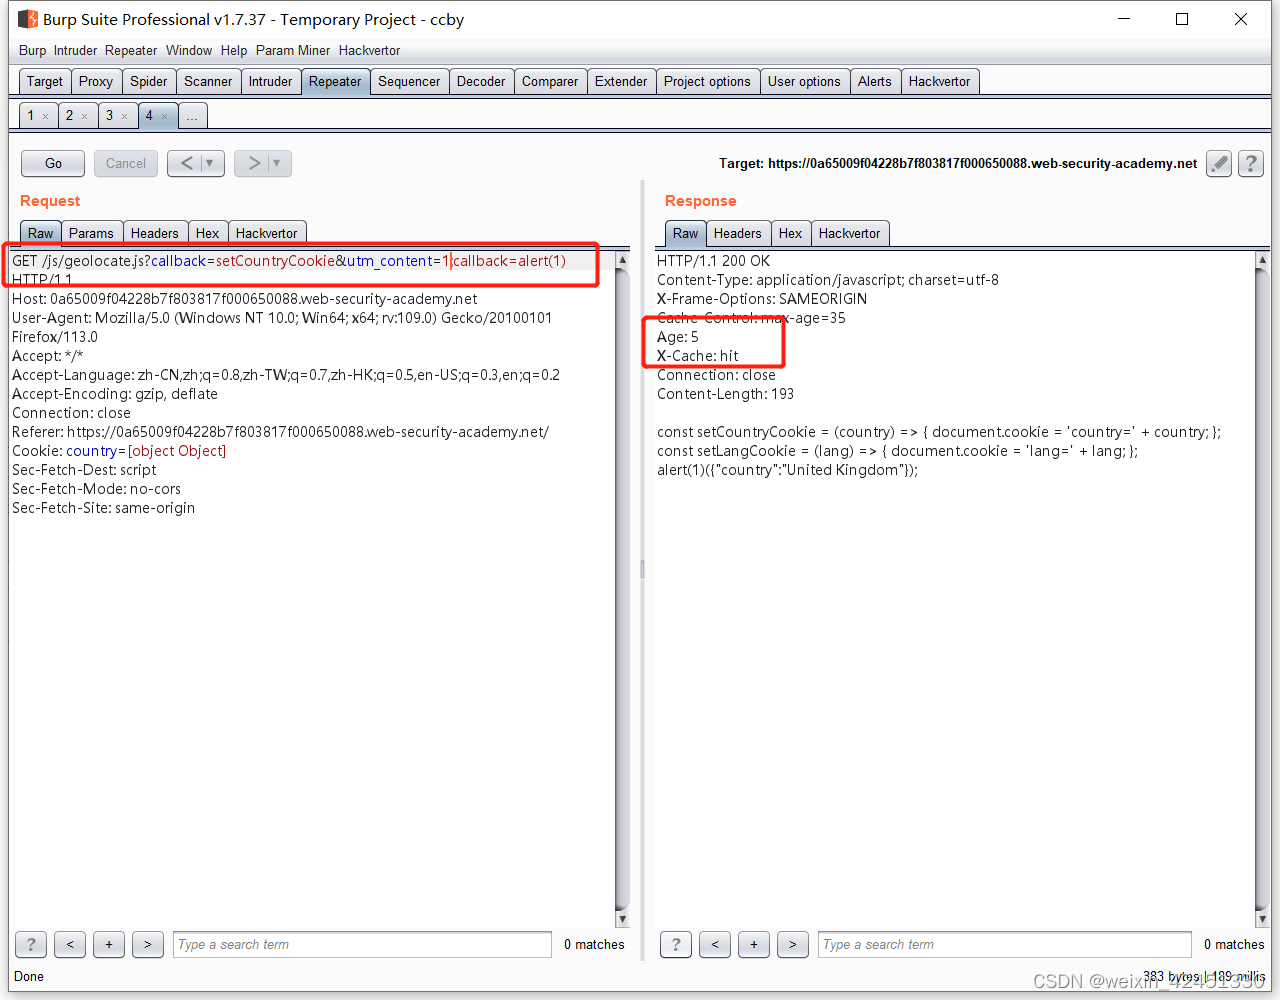Switch to the Spider tab
Image resolution: width=1280 pixels, height=1000 pixels.
[x=149, y=81]
